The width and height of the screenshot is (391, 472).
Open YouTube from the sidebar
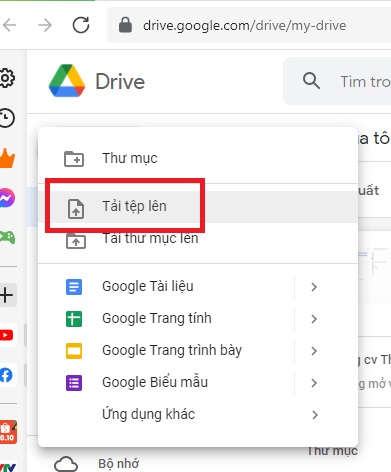7,335
